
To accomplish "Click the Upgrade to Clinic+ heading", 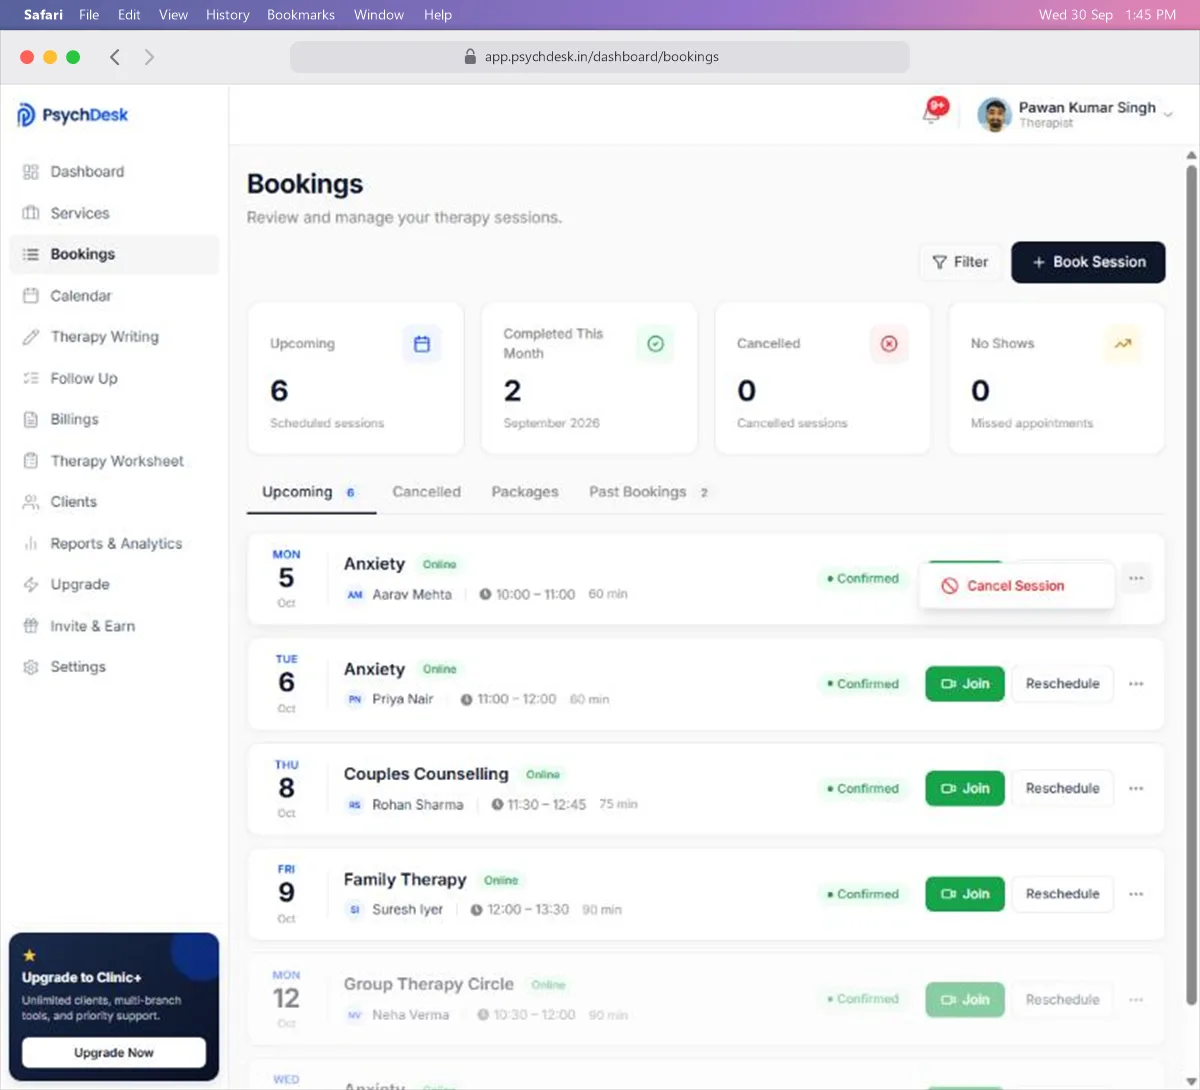I will pos(82,978).
